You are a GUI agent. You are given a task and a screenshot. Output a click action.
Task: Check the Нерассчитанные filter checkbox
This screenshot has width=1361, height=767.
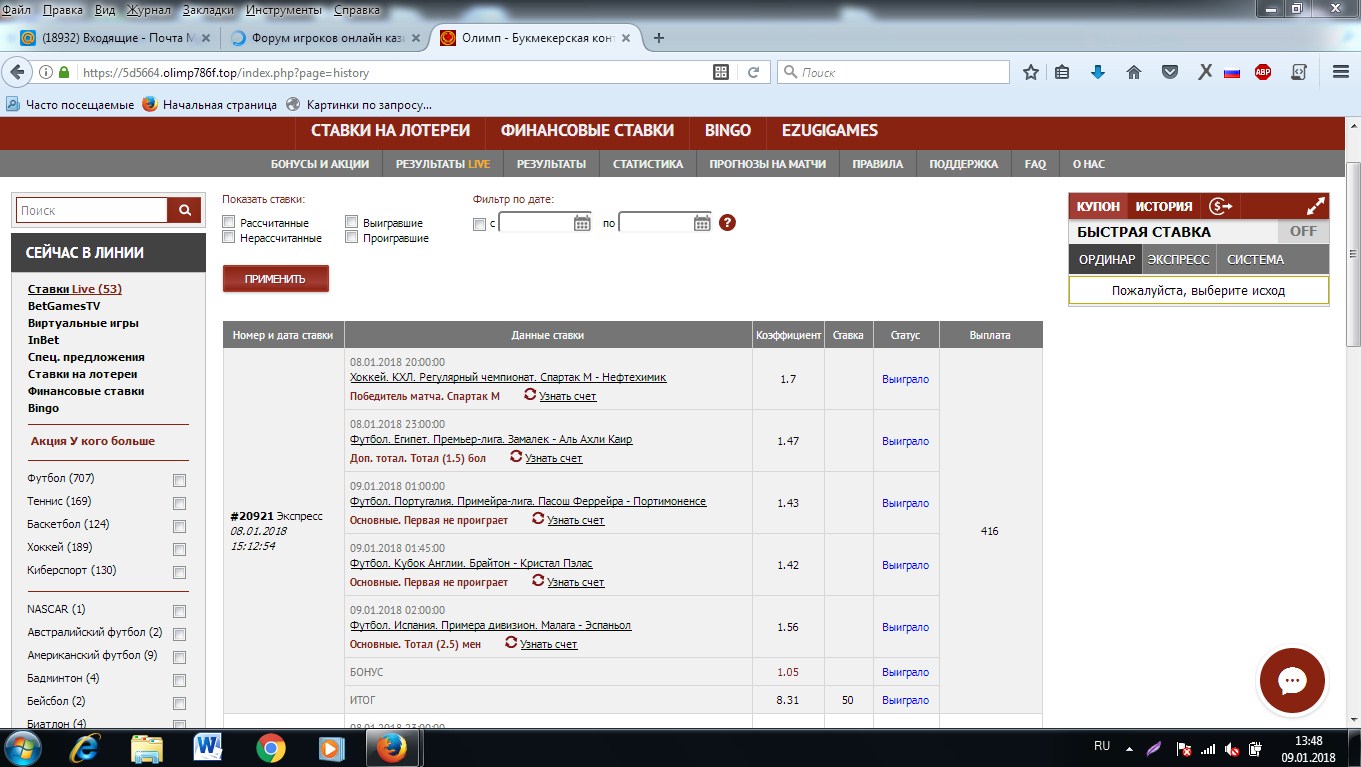229,238
